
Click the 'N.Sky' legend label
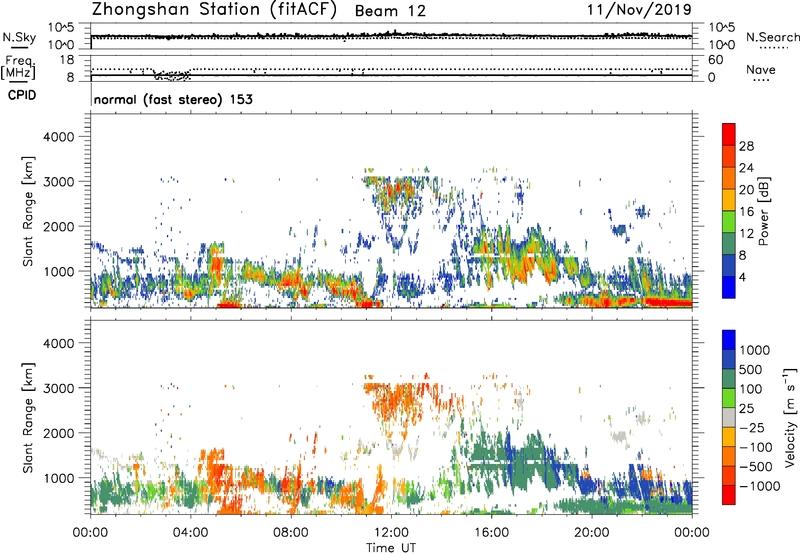pyautogui.click(x=19, y=37)
